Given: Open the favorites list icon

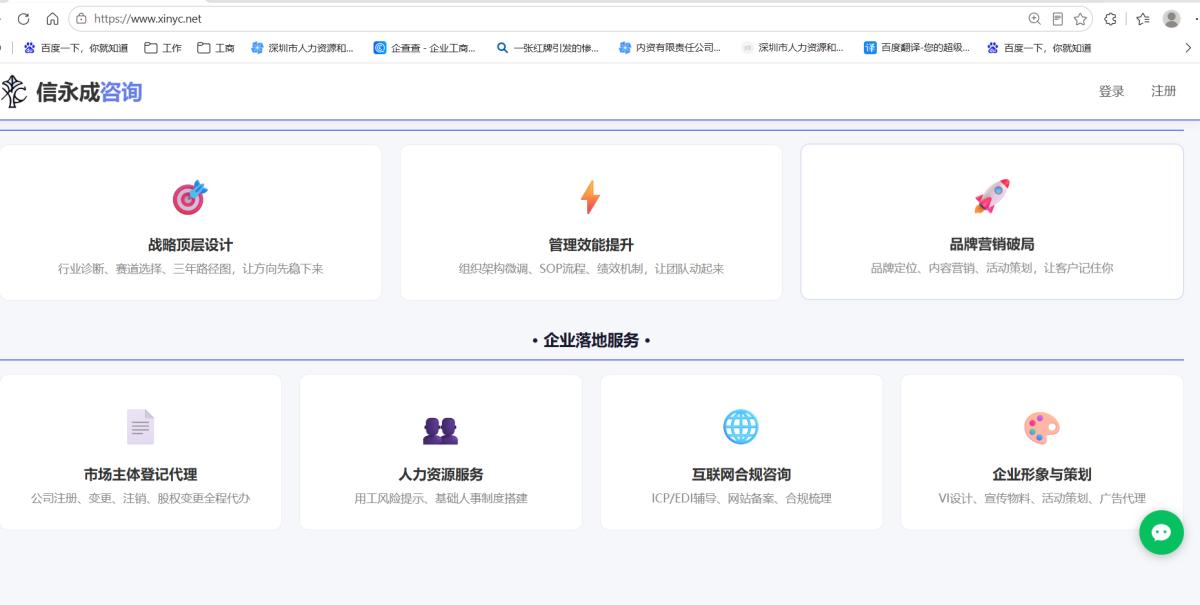Looking at the screenshot, I should point(1143,19).
